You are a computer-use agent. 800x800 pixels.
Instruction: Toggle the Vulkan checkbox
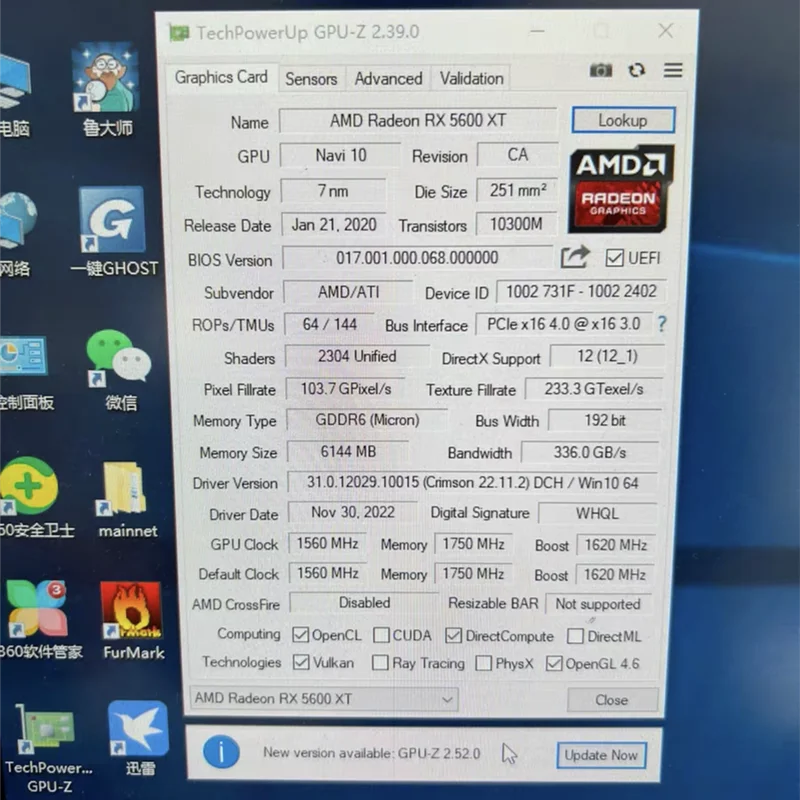[x=301, y=662]
